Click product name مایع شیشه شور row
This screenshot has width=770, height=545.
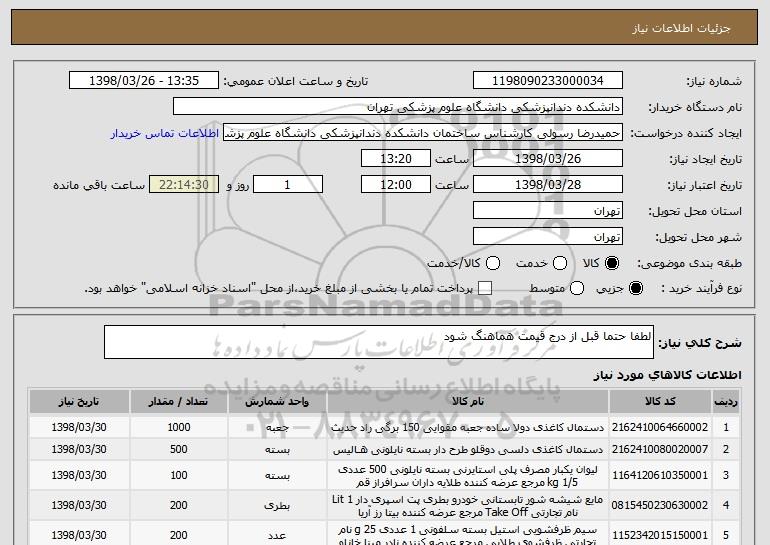pos(468,506)
